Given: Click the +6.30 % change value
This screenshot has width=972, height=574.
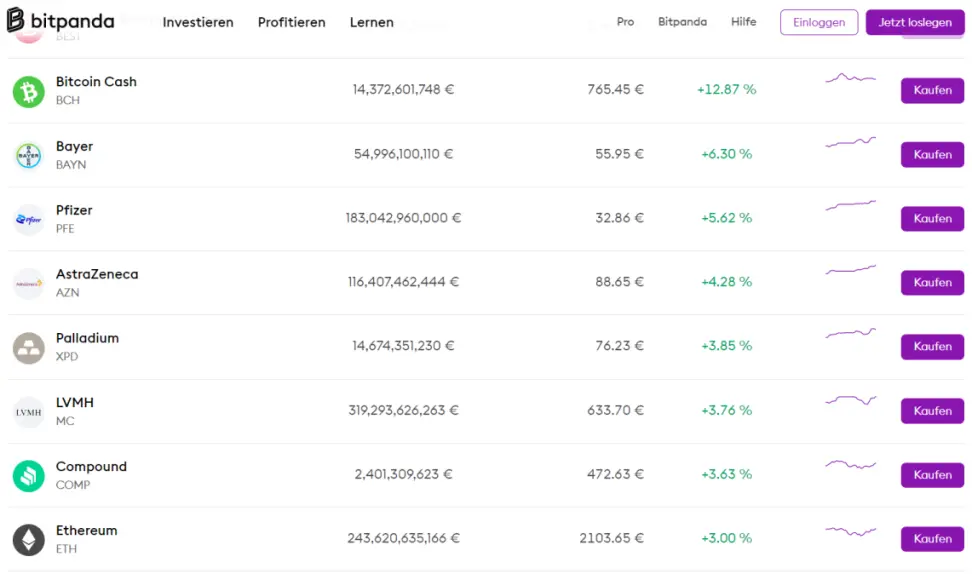Looking at the screenshot, I should (726, 154).
